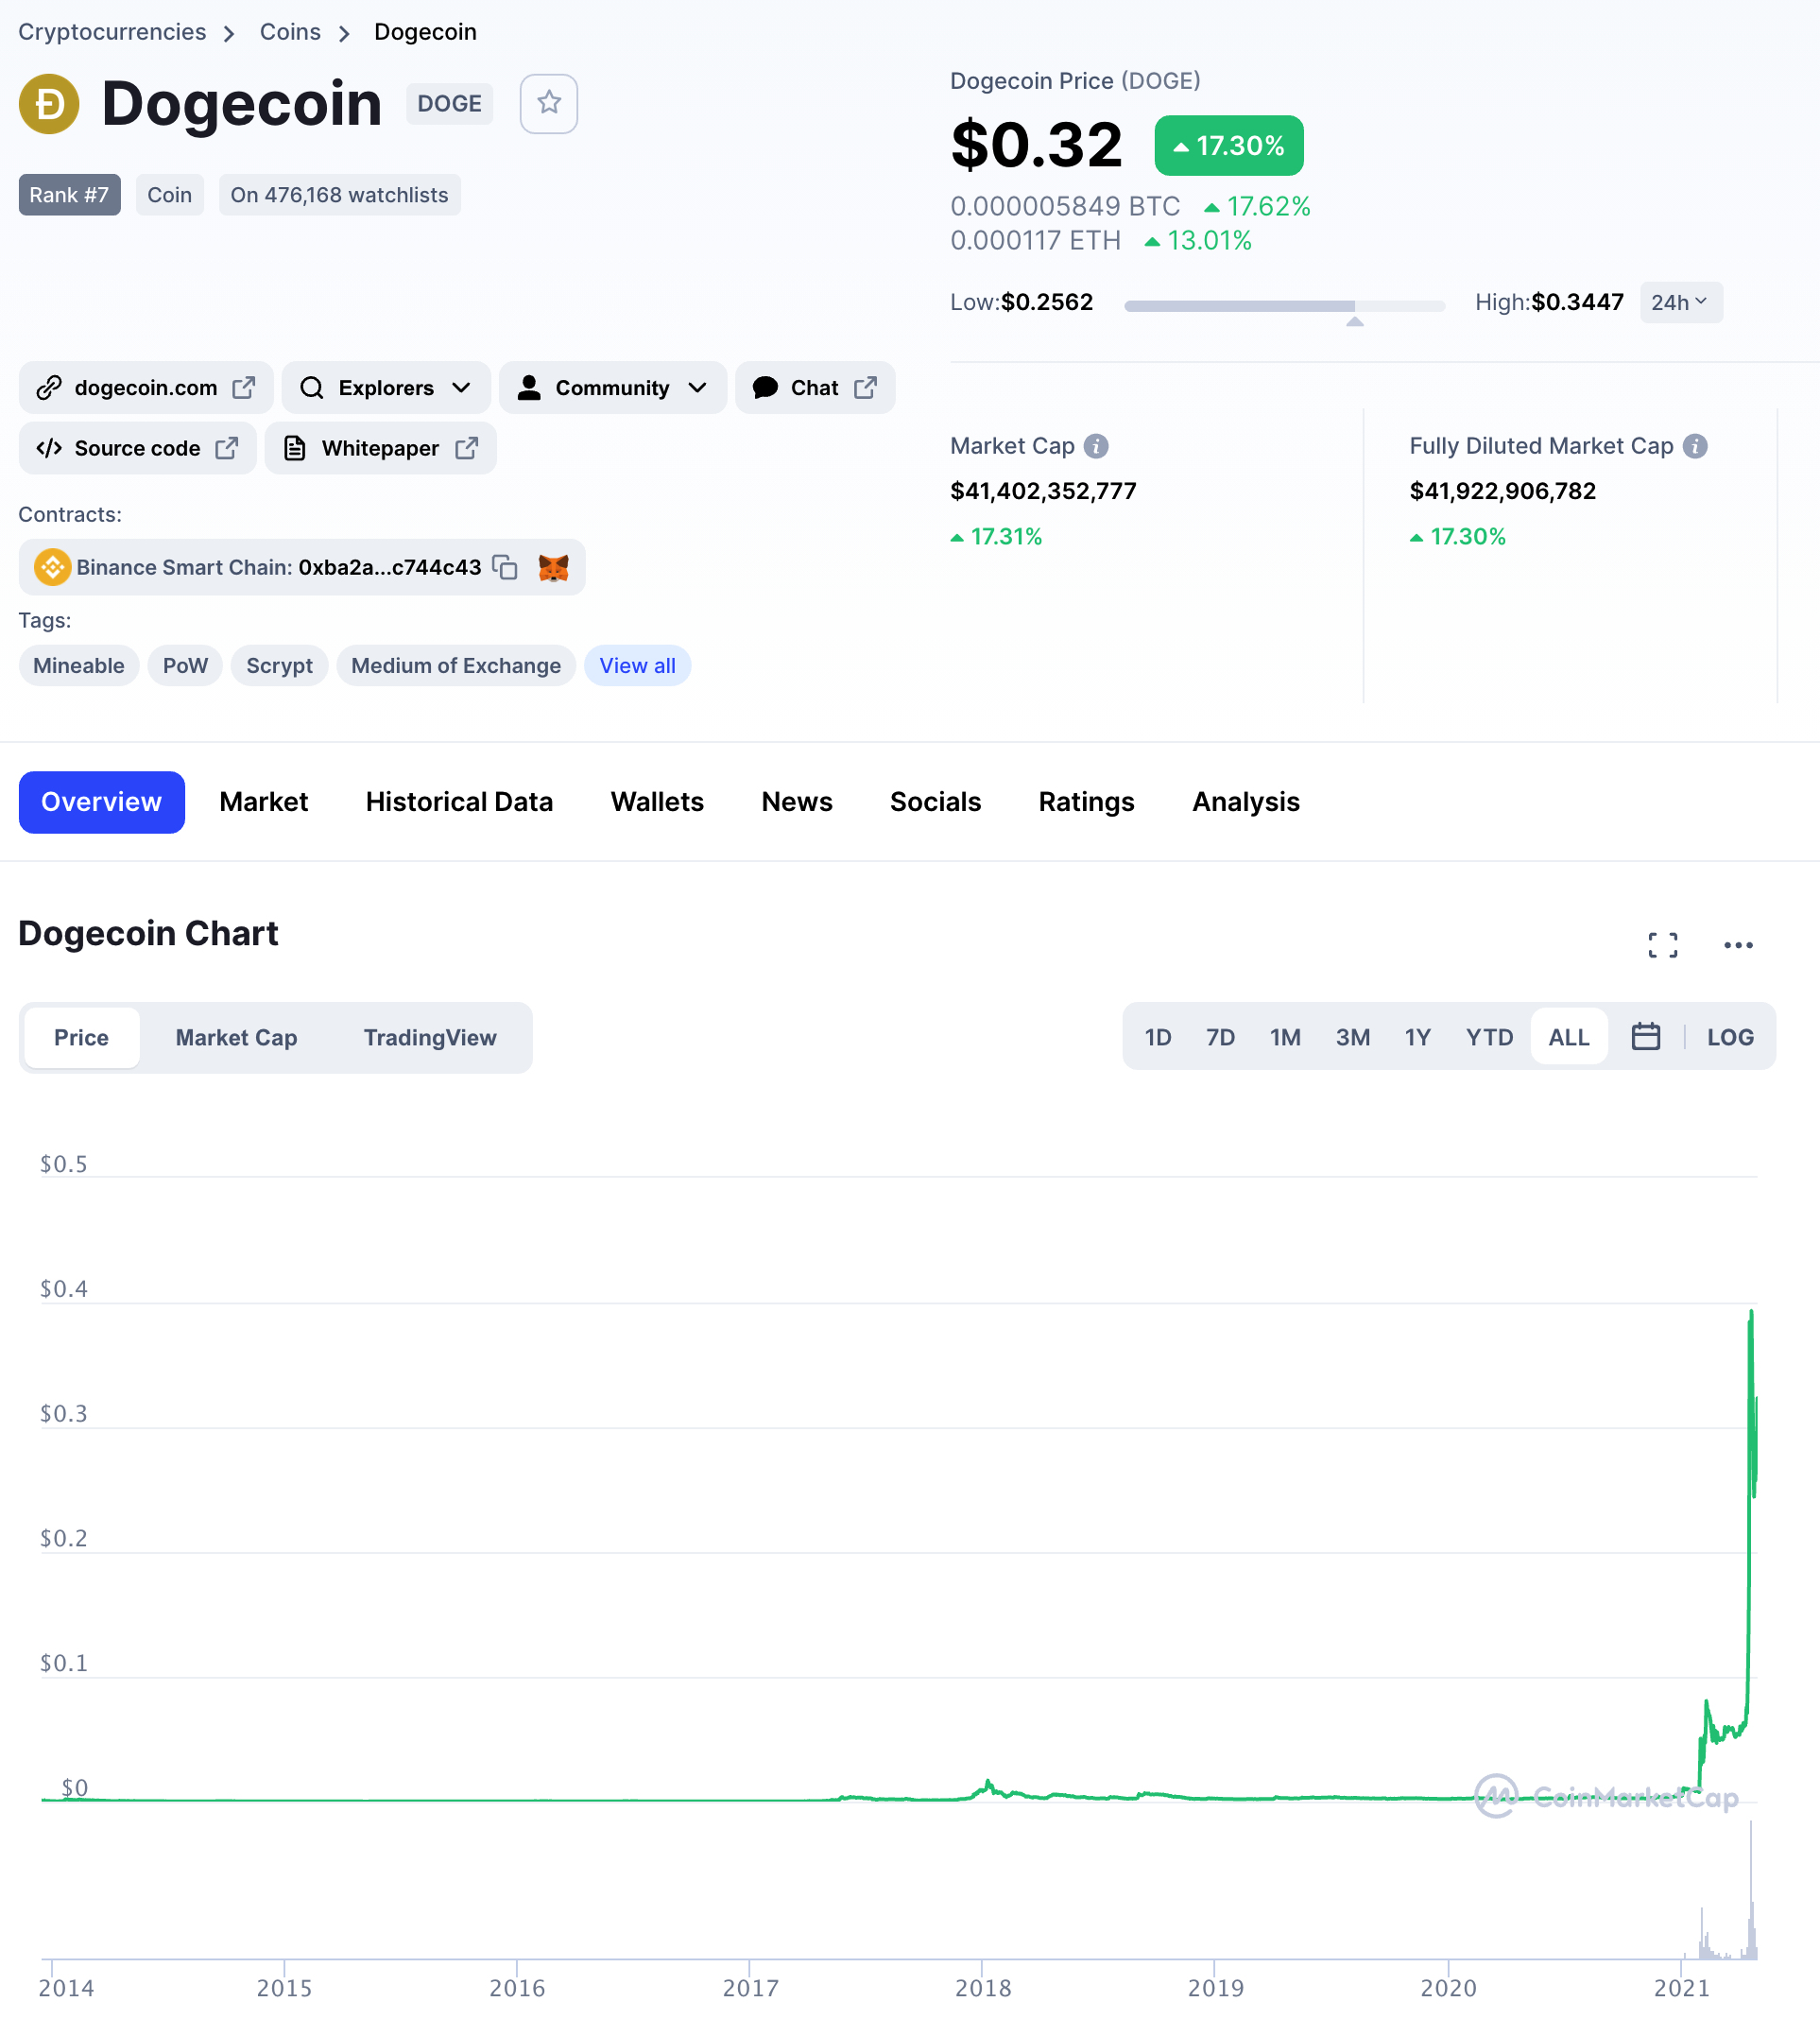Click the search icon in Explorers

[312, 387]
